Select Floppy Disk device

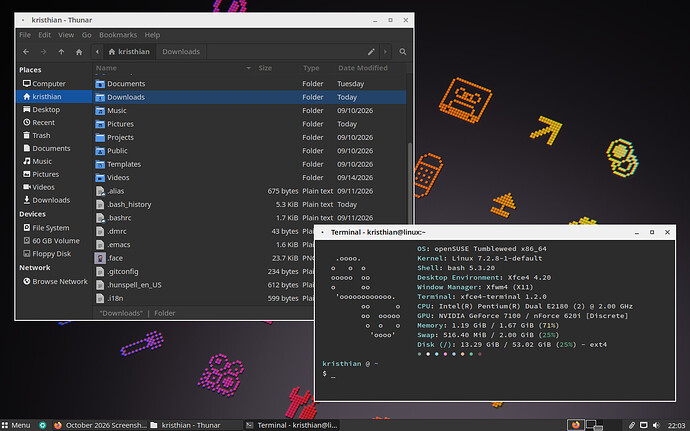click(54, 254)
